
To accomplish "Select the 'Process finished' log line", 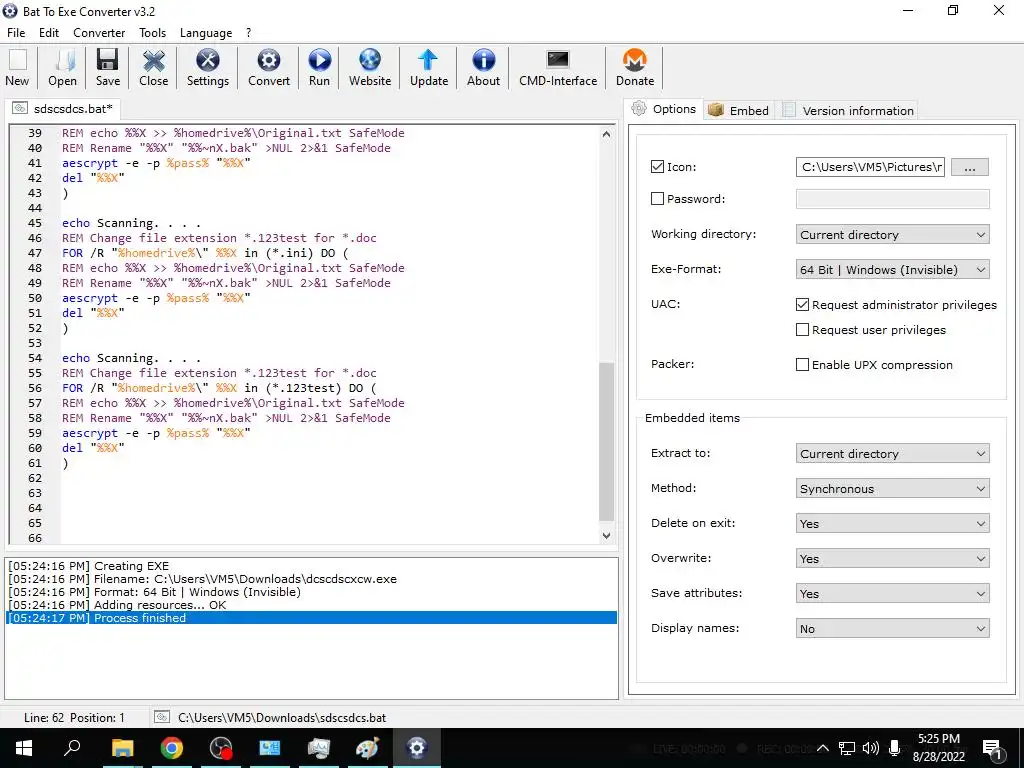I will point(312,618).
